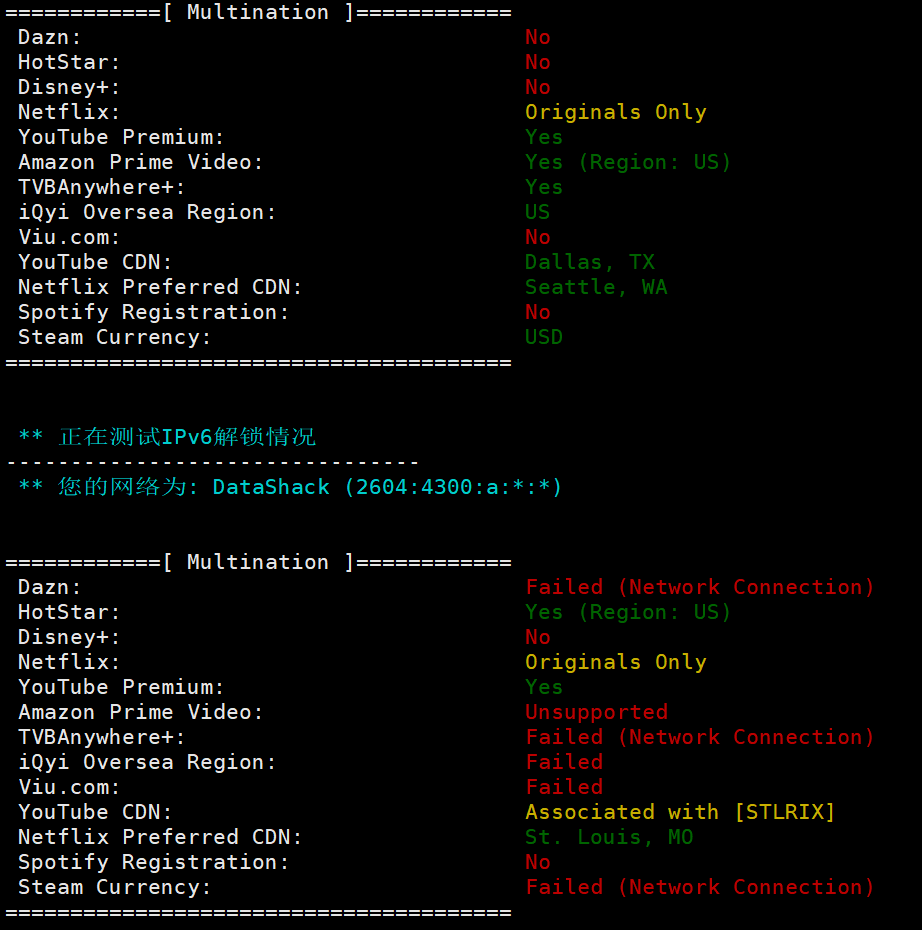Click the "USD" Steam Currency value

pyautogui.click(x=544, y=337)
